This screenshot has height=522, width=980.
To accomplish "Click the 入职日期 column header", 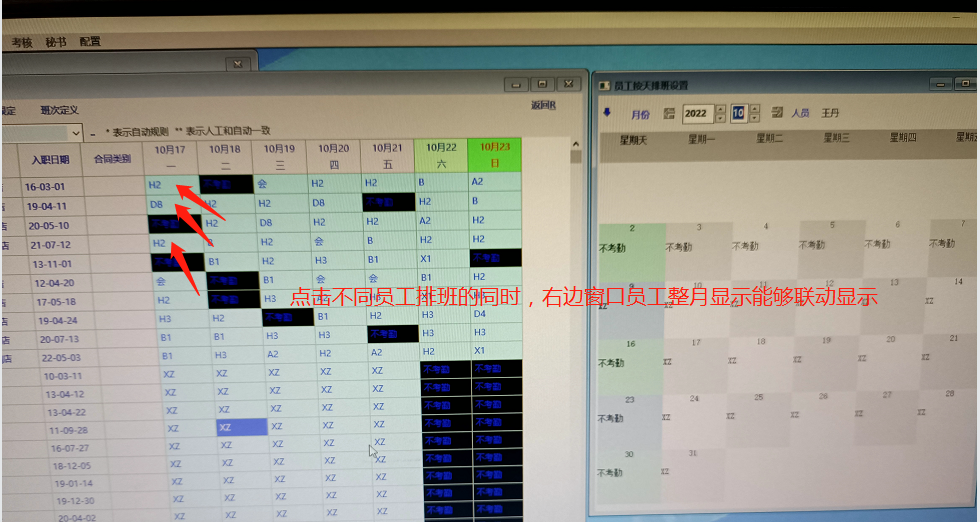I will [50, 159].
